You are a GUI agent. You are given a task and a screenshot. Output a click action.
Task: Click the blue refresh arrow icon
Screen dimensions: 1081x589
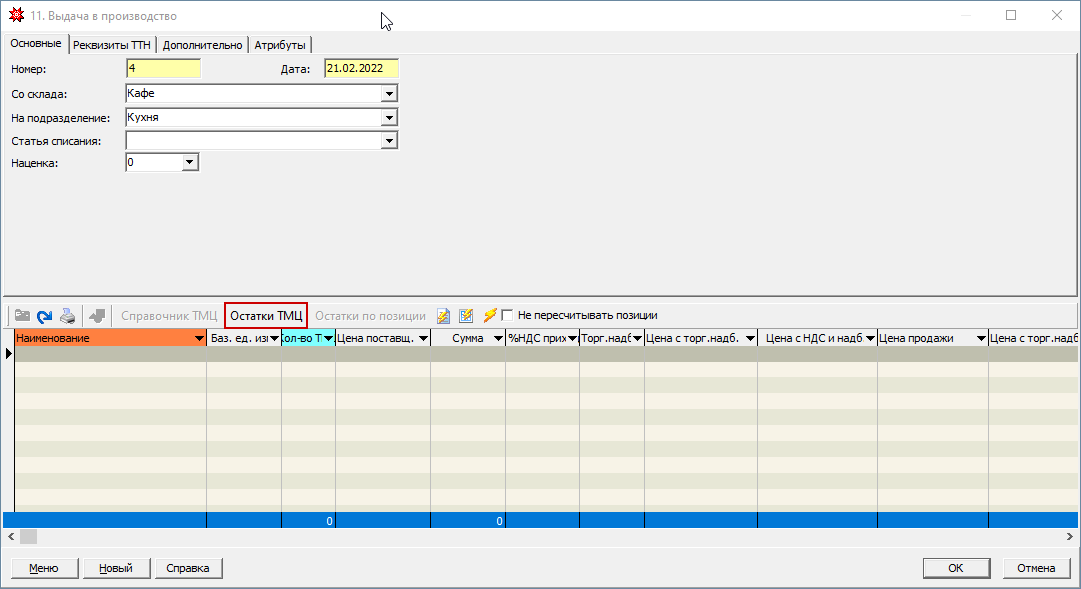44,315
